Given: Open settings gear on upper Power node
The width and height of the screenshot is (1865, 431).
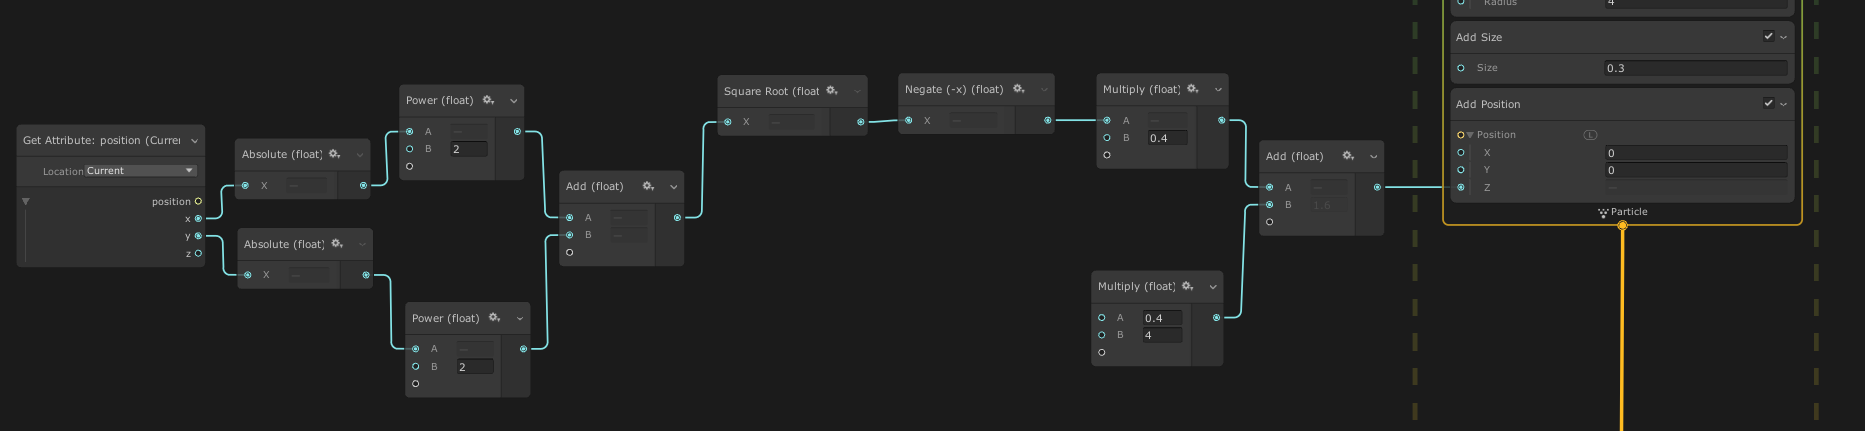Looking at the screenshot, I should [x=489, y=100].
